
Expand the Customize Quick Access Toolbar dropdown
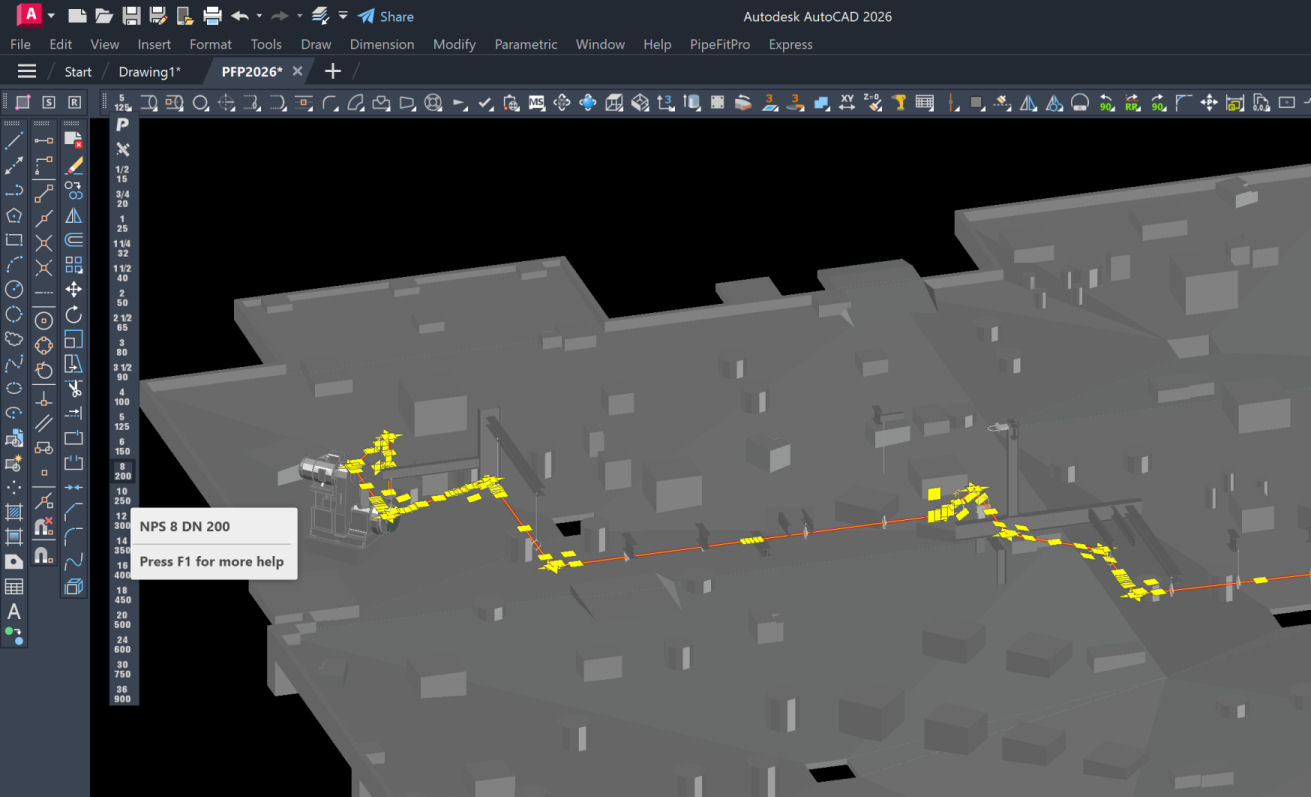pos(343,16)
